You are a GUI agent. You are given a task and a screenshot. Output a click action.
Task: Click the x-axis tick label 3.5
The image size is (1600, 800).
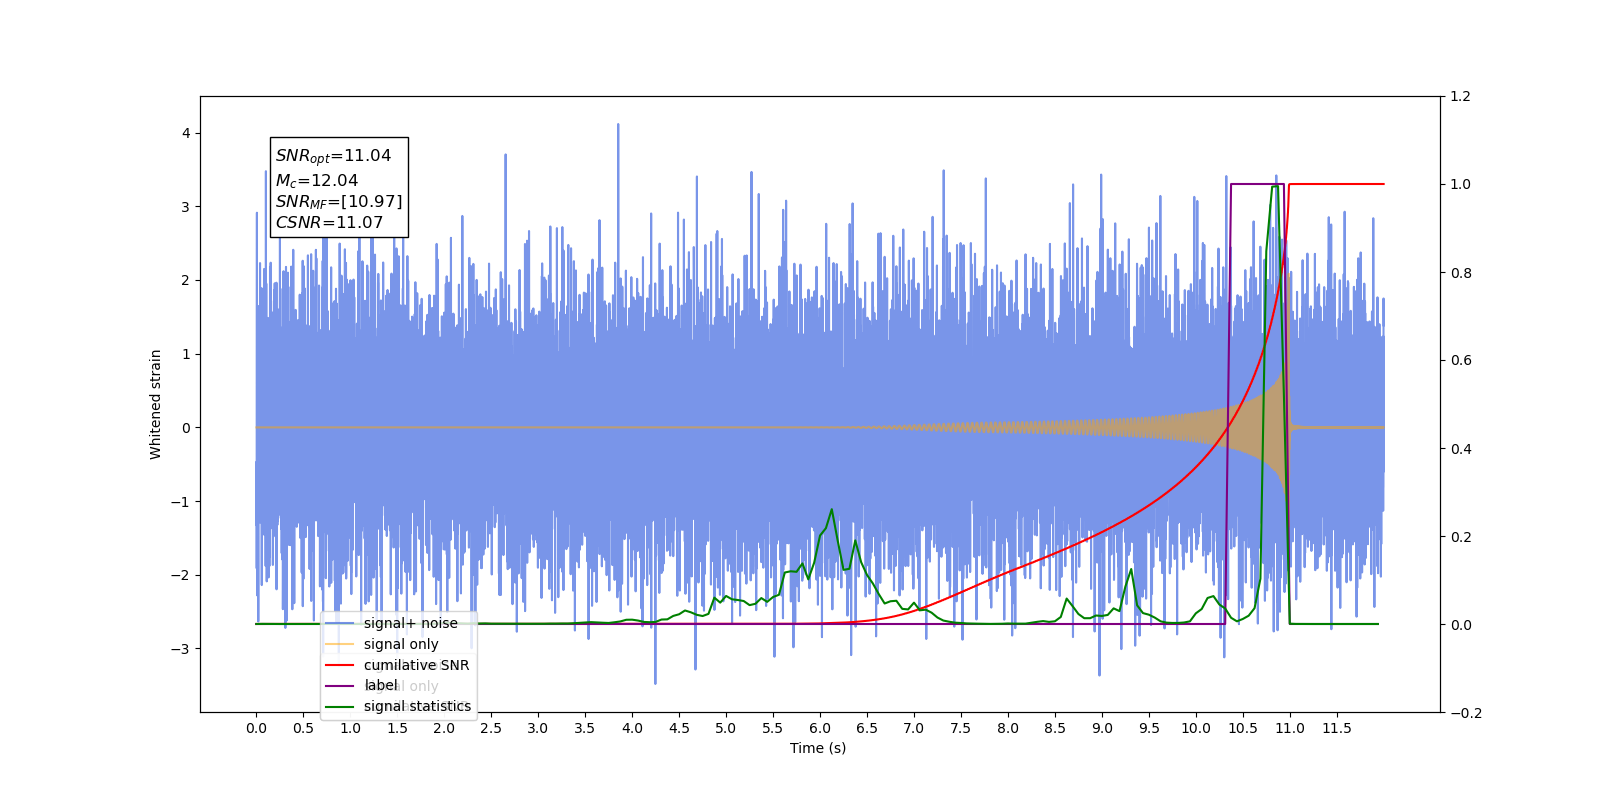click(585, 728)
